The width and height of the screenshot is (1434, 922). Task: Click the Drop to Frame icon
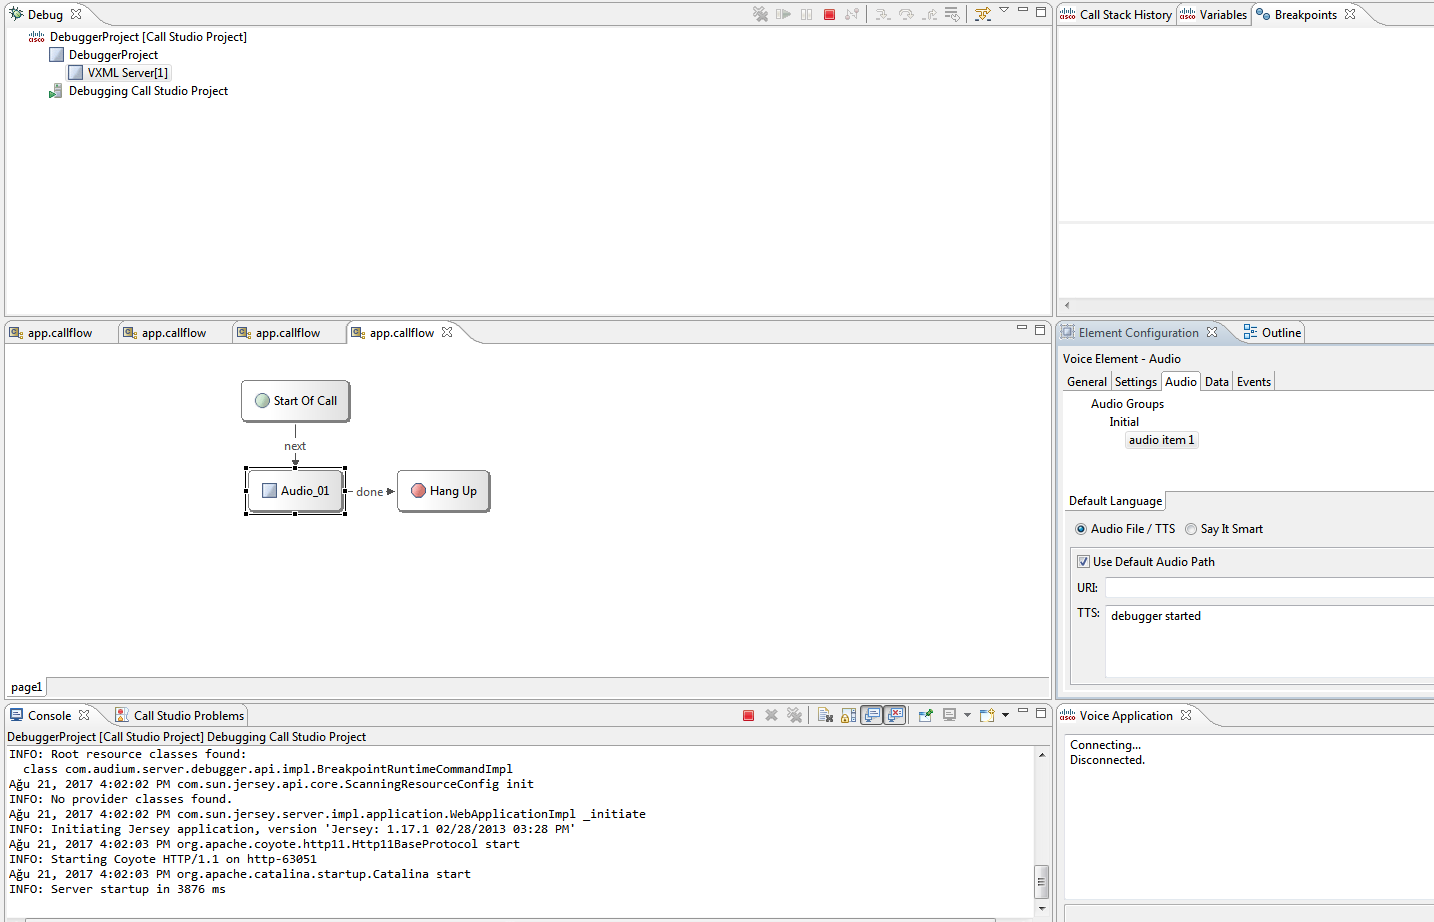952,14
